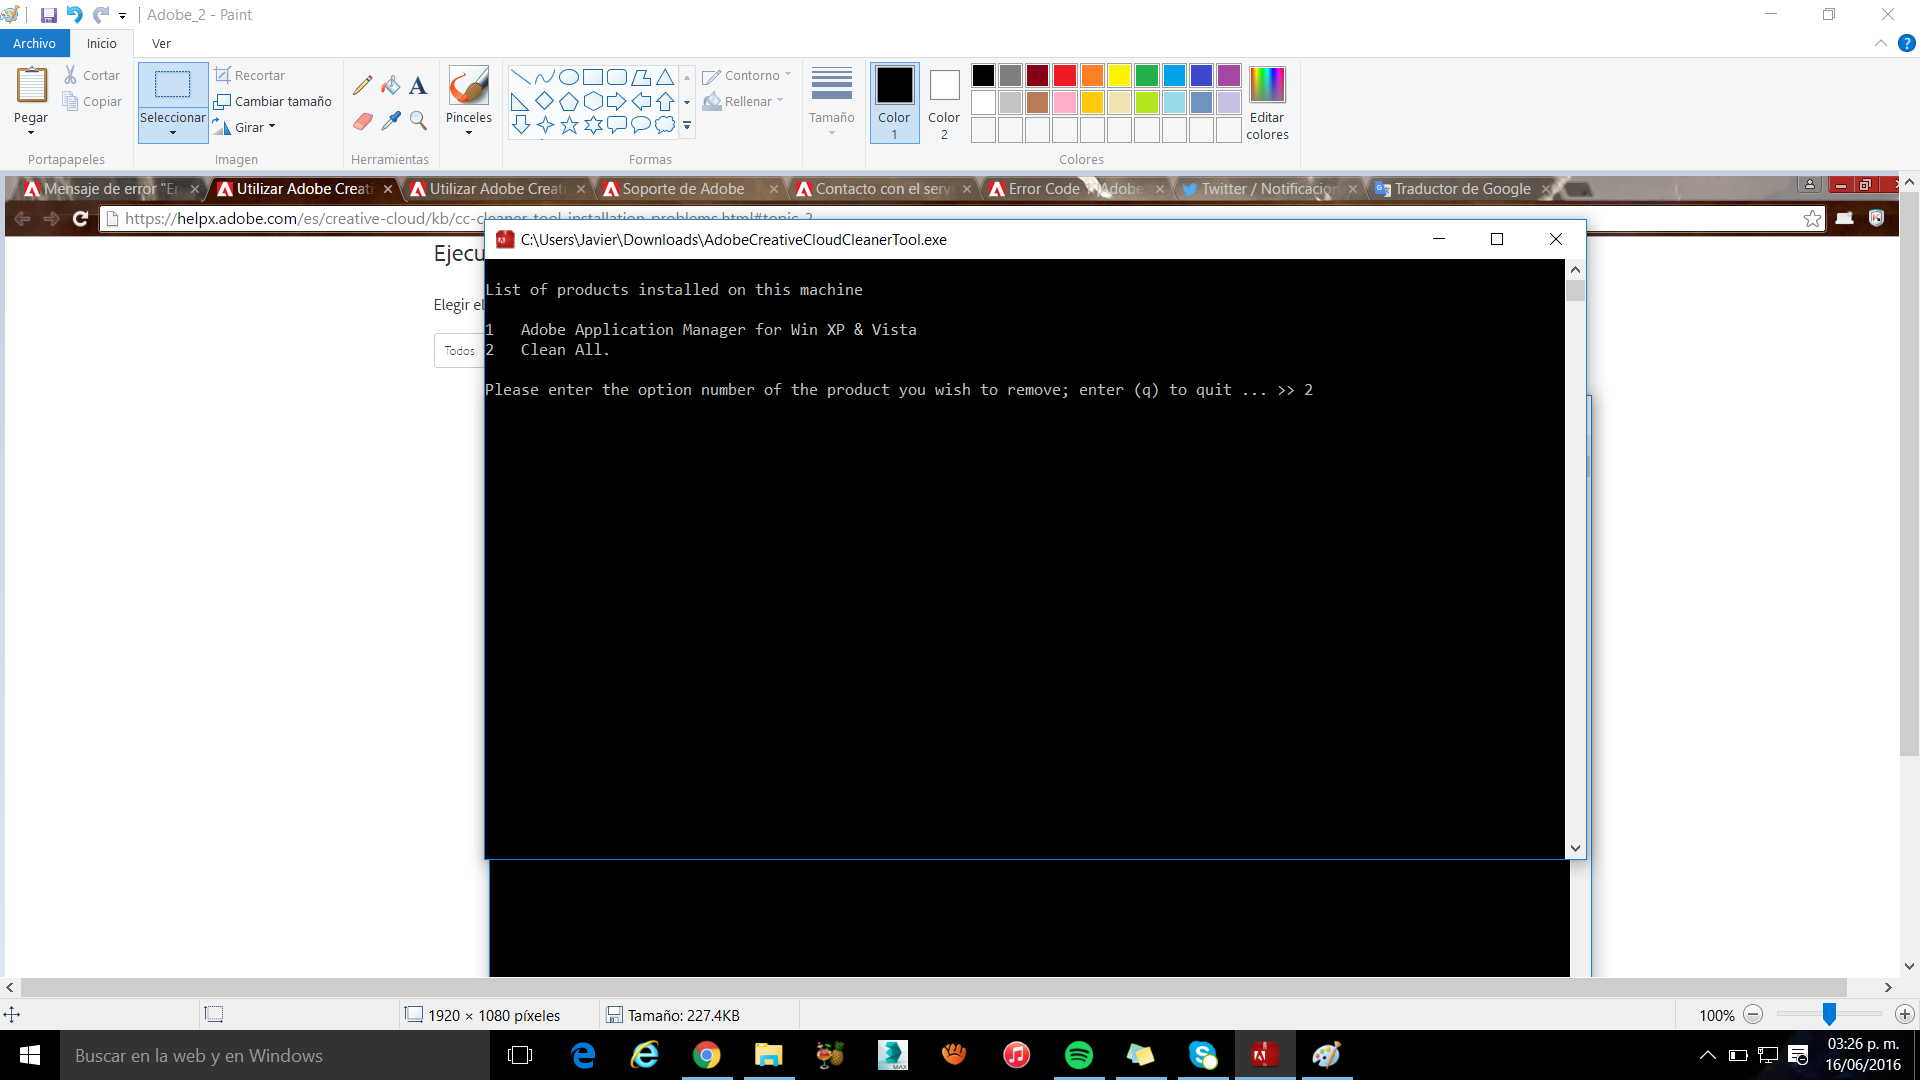Click the Recortar crop button
Image resolution: width=1920 pixels, height=1080 pixels.
(x=250, y=75)
